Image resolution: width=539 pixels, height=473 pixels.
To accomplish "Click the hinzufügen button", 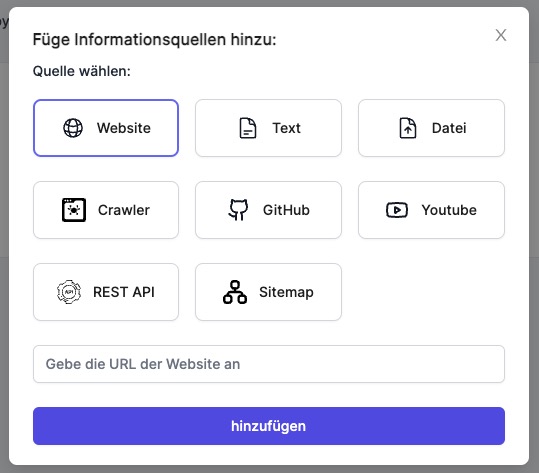I will pos(269,426).
